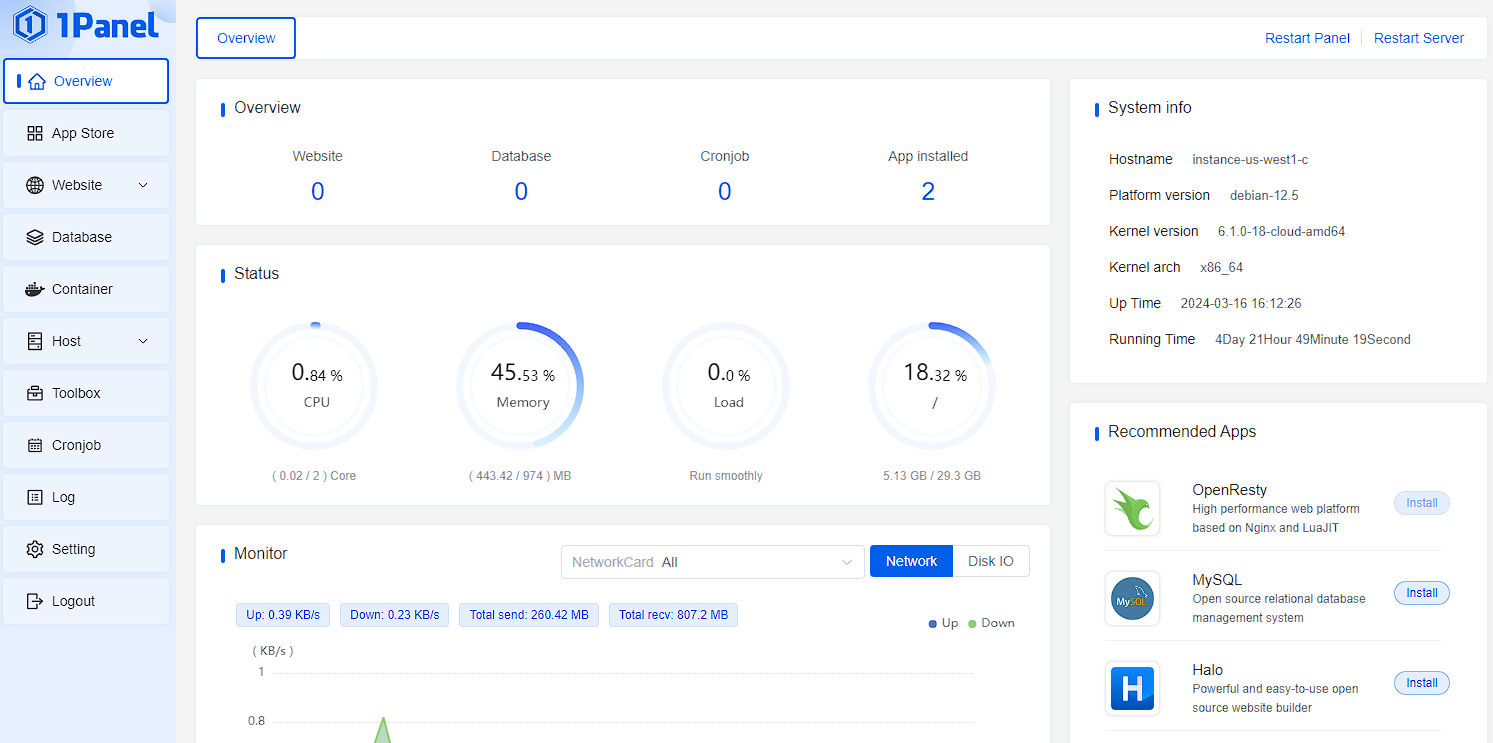Click the Website globe icon
The height and width of the screenshot is (743, 1493).
35,185
